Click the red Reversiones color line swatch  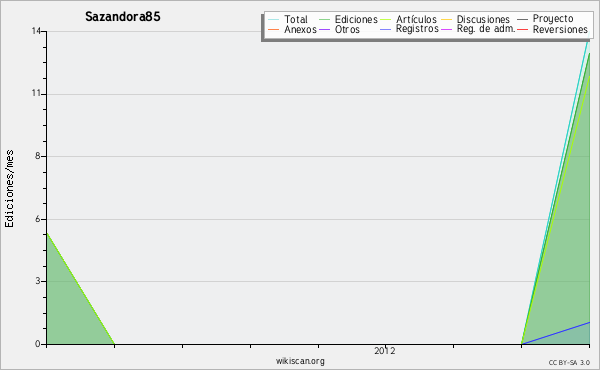pyautogui.click(x=523, y=29)
